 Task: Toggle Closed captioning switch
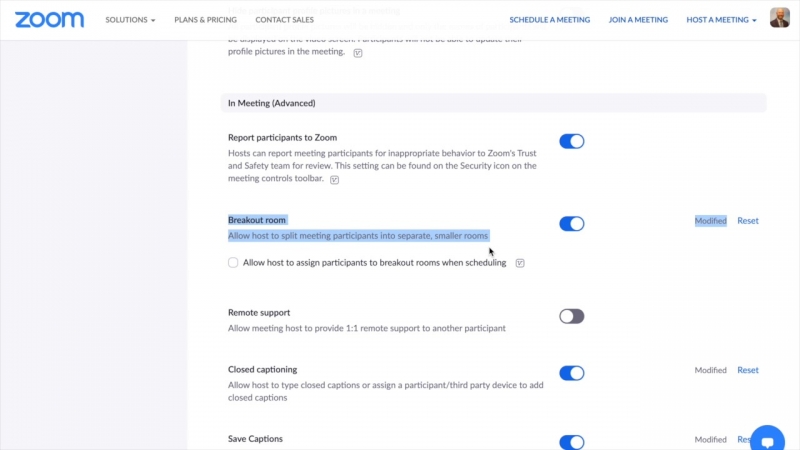[571, 373]
